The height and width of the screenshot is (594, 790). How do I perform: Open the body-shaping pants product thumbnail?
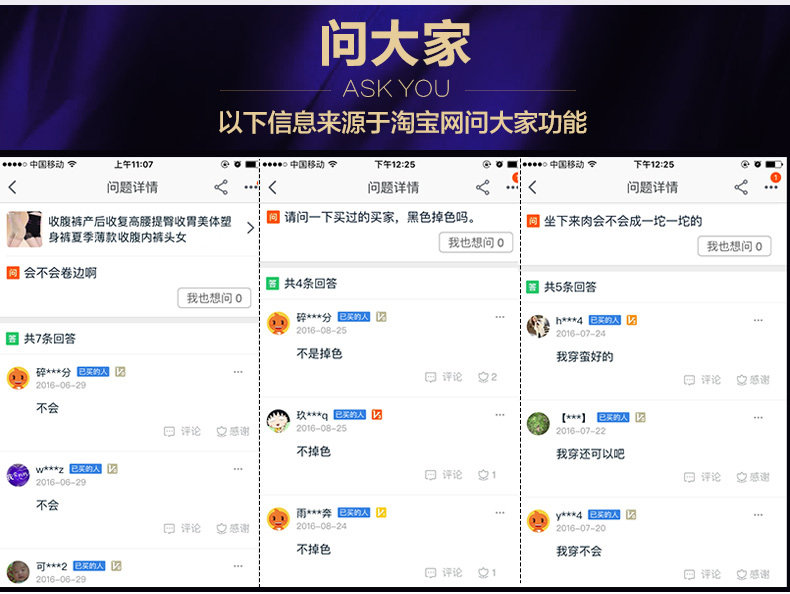(25, 229)
